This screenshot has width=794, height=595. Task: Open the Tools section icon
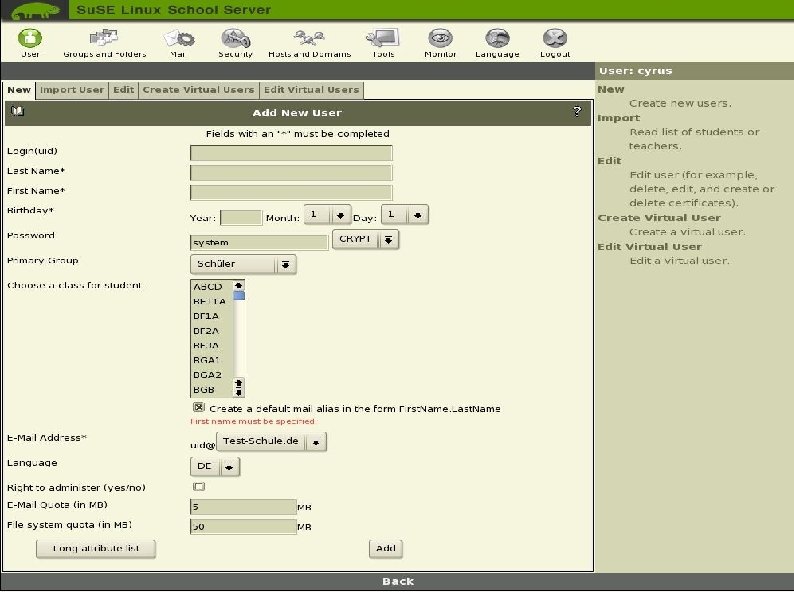[383, 38]
